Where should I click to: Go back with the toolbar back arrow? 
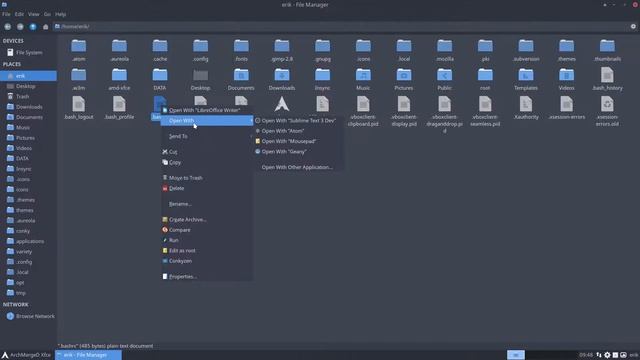(7, 27)
